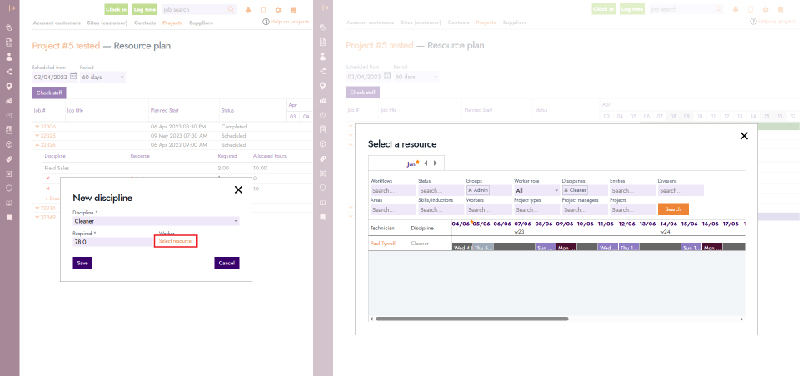Click resource dialog's horizontal scrollbar thumb
This screenshot has width=800, height=376.
(x=472, y=318)
